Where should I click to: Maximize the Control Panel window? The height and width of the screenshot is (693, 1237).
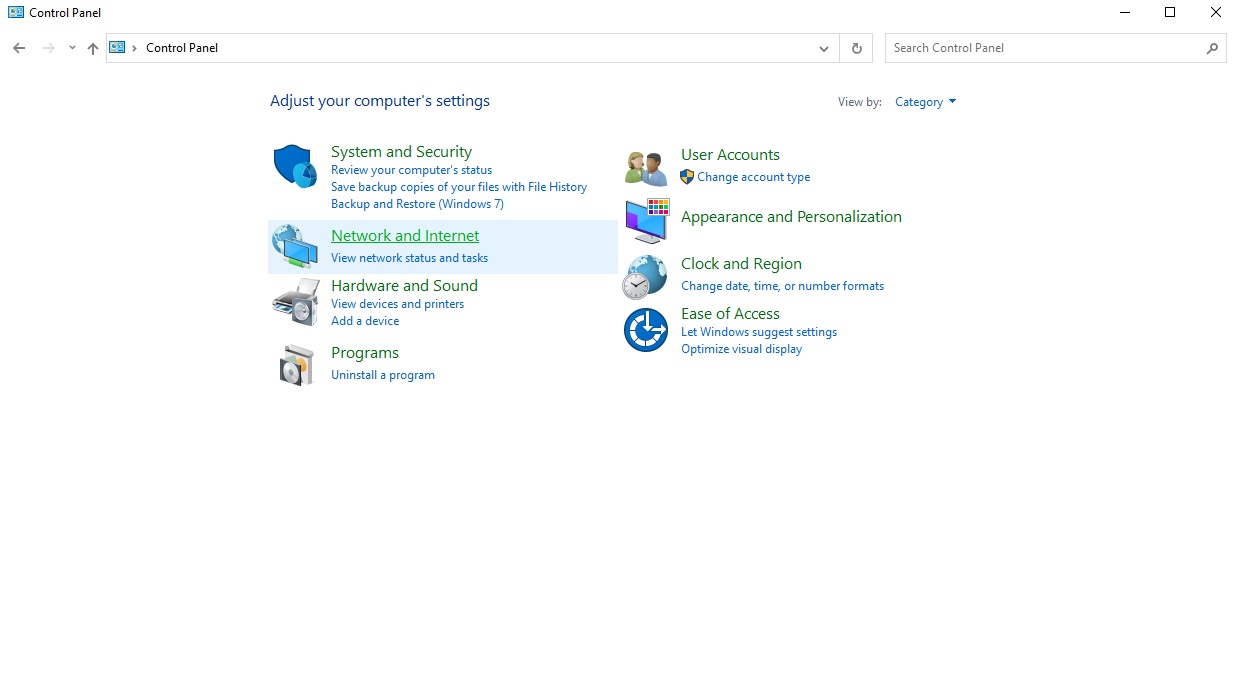[x=1170, y=13]
